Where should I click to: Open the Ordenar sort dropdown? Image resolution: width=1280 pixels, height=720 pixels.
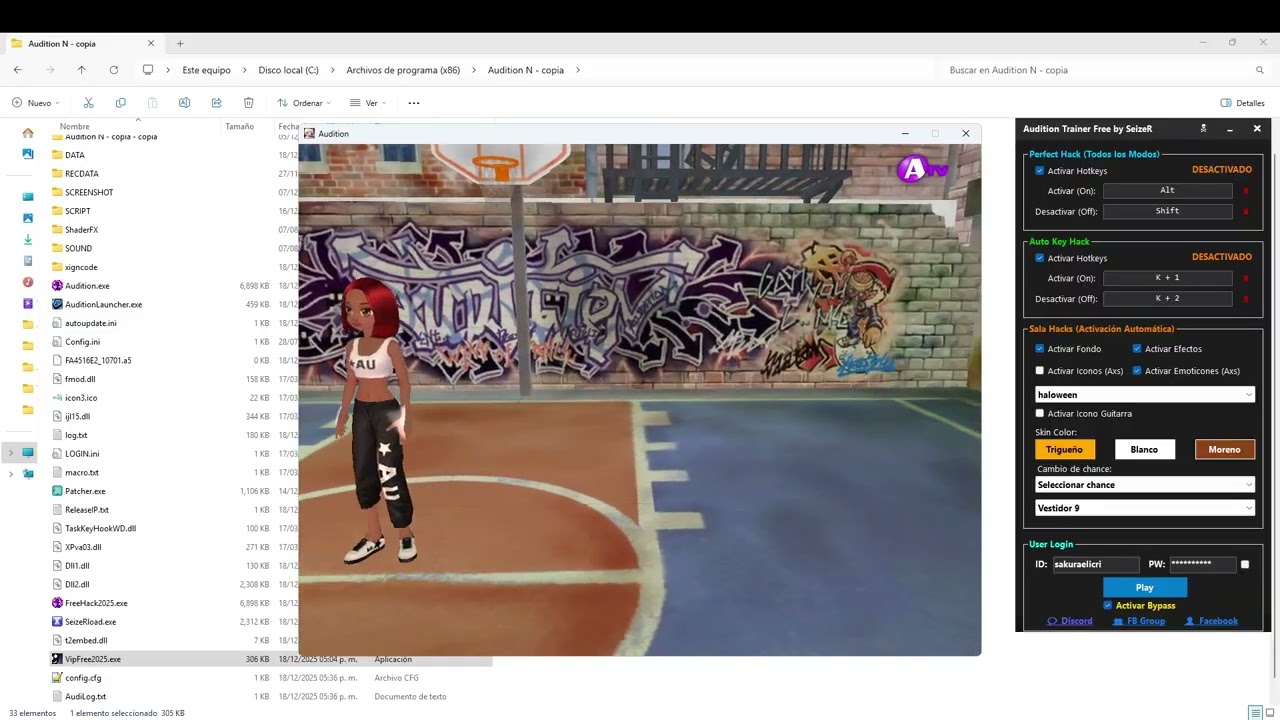pos(304,103)
